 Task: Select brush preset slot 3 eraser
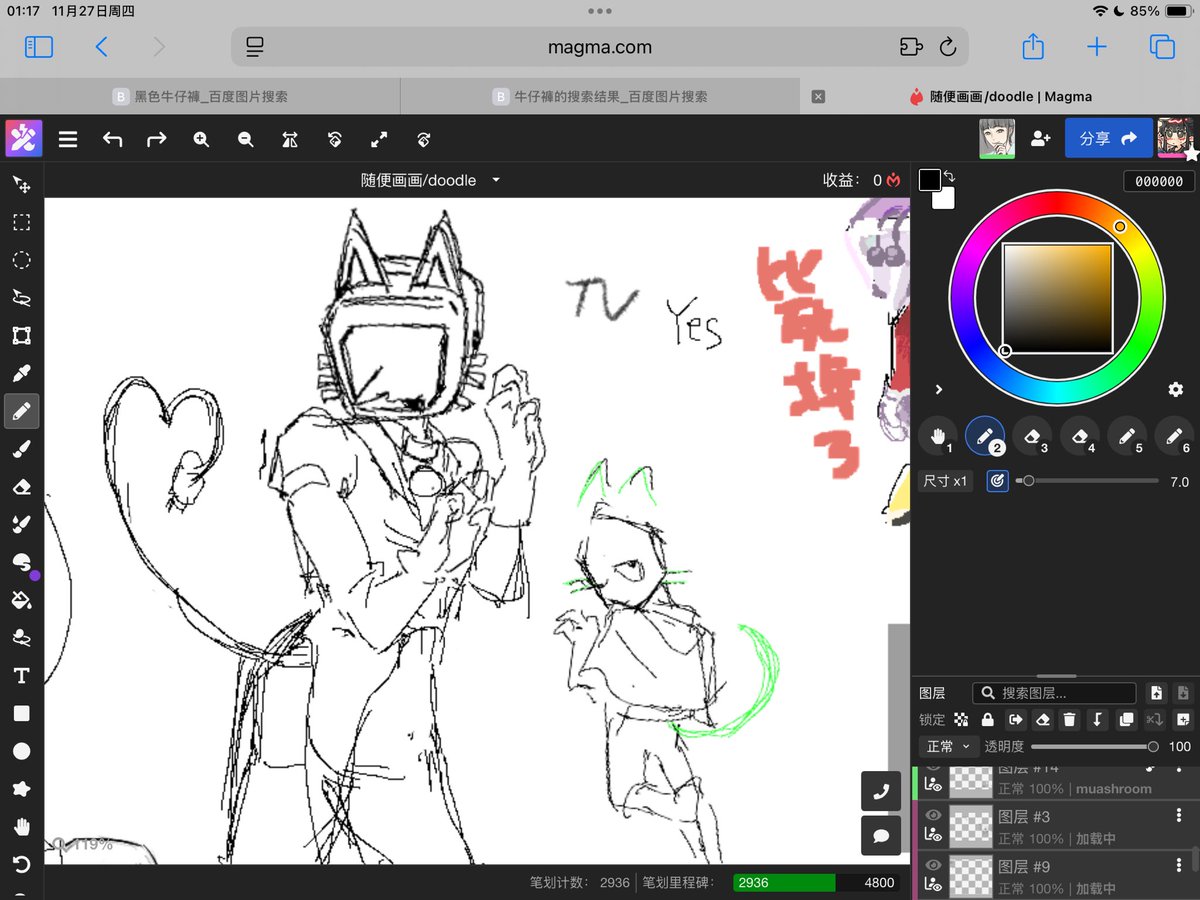click(1033, 436)
